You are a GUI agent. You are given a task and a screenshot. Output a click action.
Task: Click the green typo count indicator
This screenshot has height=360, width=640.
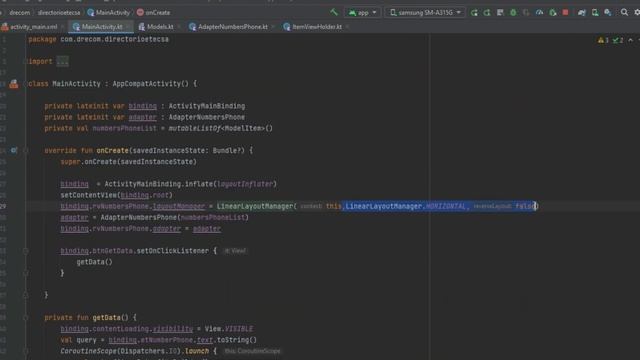click(618, 40)
